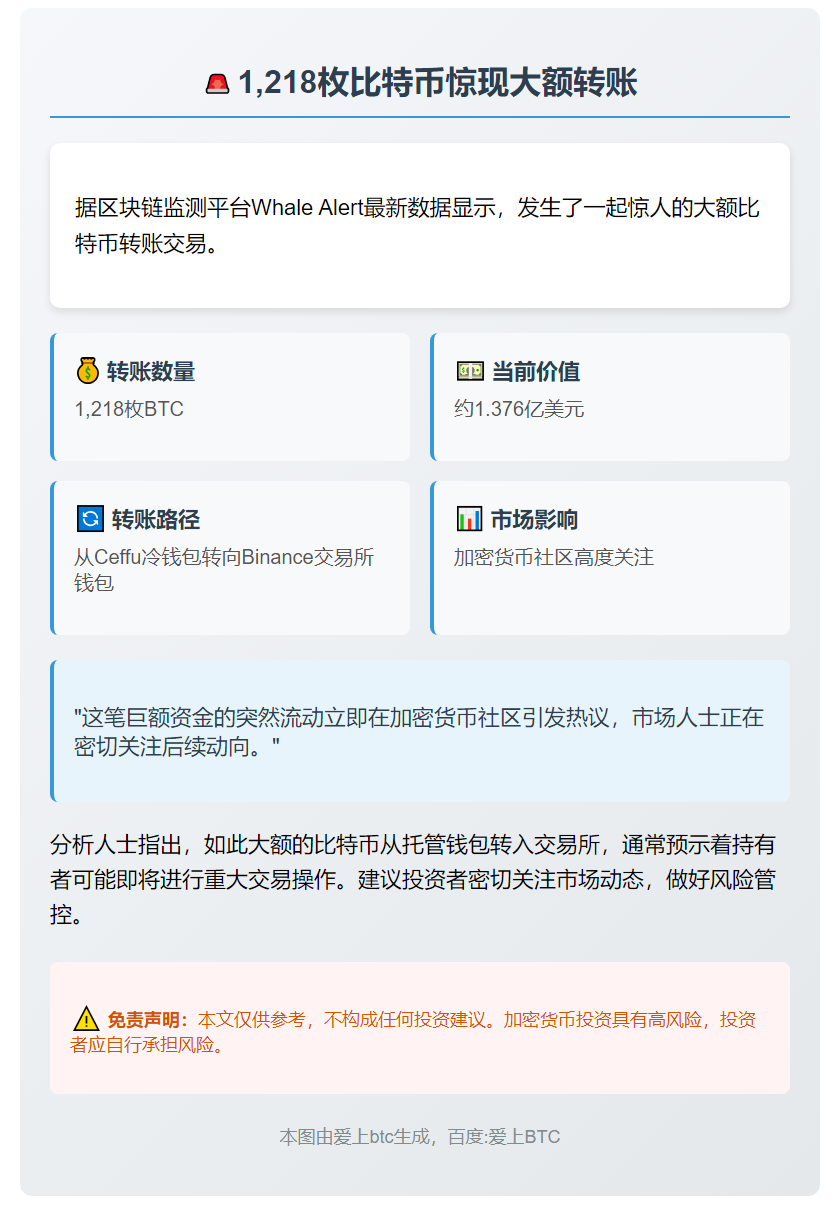Select the 转账数量 card heading
The height and width of the screenshot is (1228, 840).
pos(151,372)
